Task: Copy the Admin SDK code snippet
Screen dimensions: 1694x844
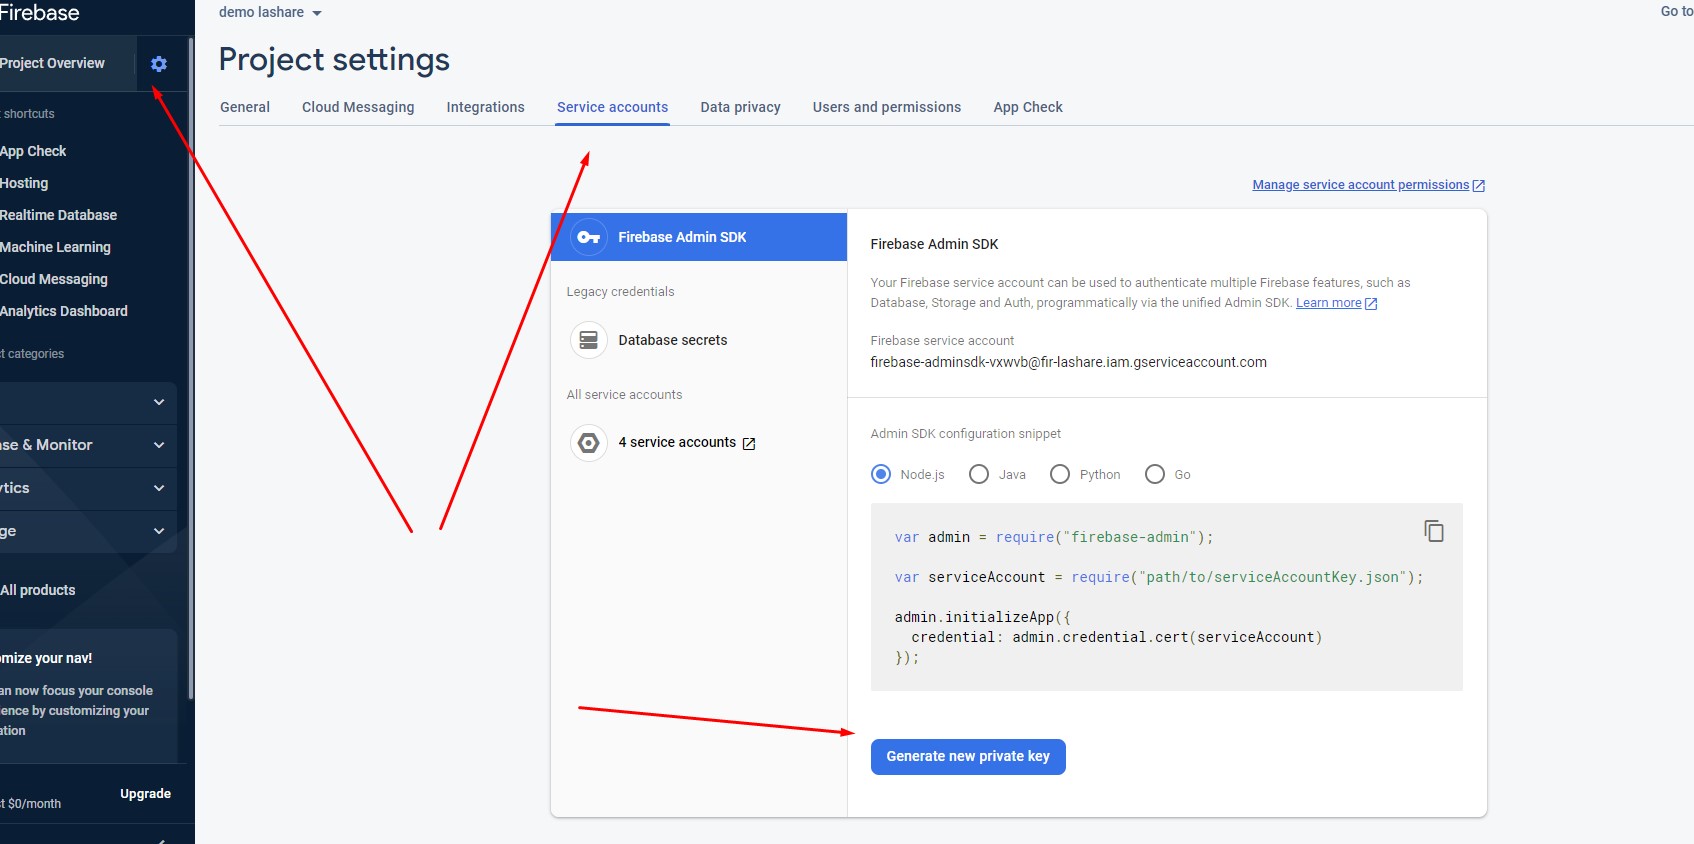Action: coord(1434,531)
